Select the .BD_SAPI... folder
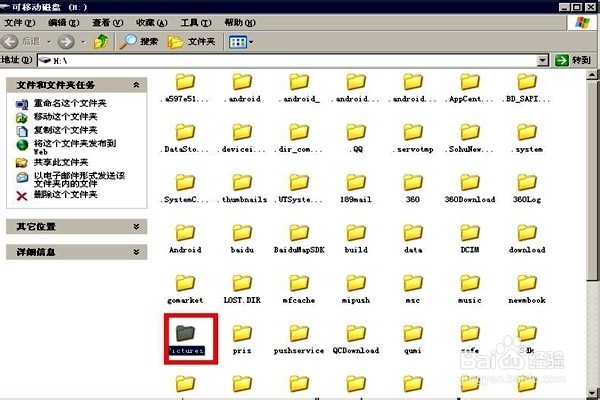This screenshot has width=600, height=400. 527,89
